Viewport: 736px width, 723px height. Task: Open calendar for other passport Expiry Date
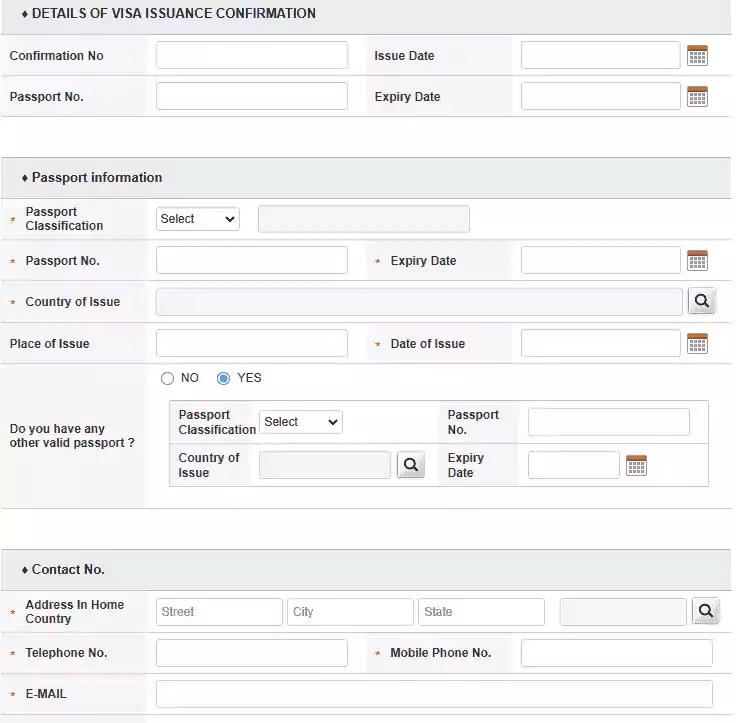pos(636,465)
